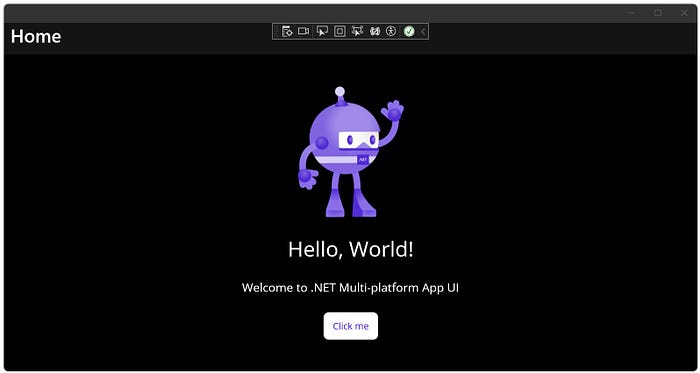This screenshot has height=373, width=700.
Task: Maximize the app window
Action: point(658,13)
